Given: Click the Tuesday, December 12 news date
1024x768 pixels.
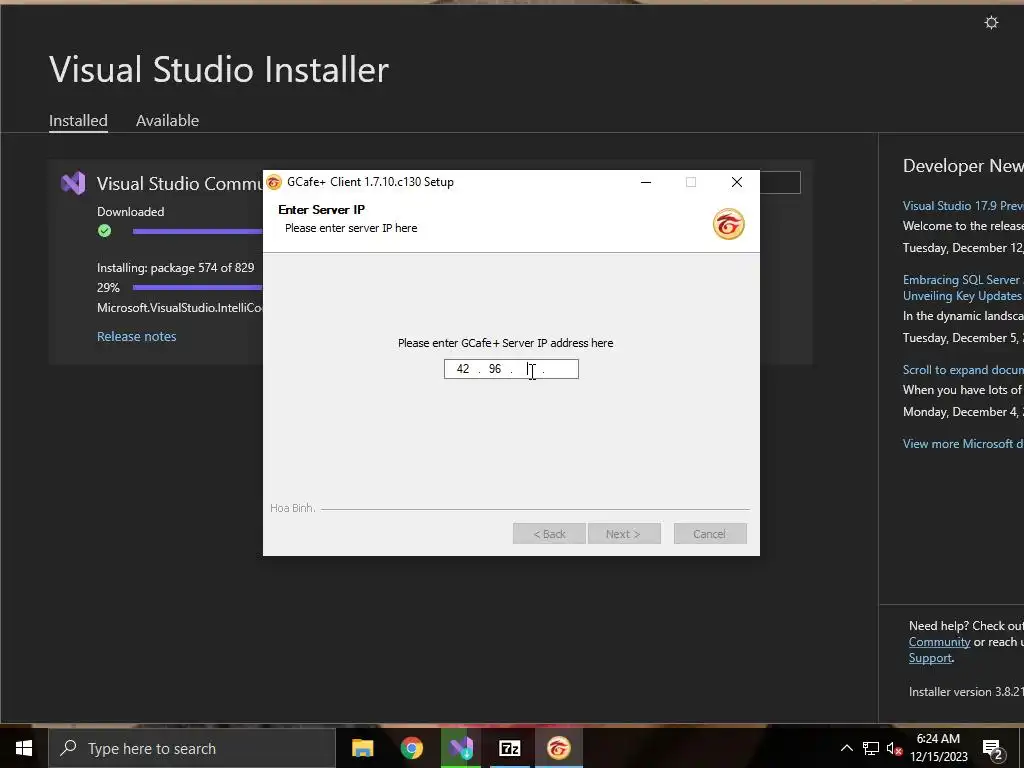Looking at the screenshot, I should (963, 248).
